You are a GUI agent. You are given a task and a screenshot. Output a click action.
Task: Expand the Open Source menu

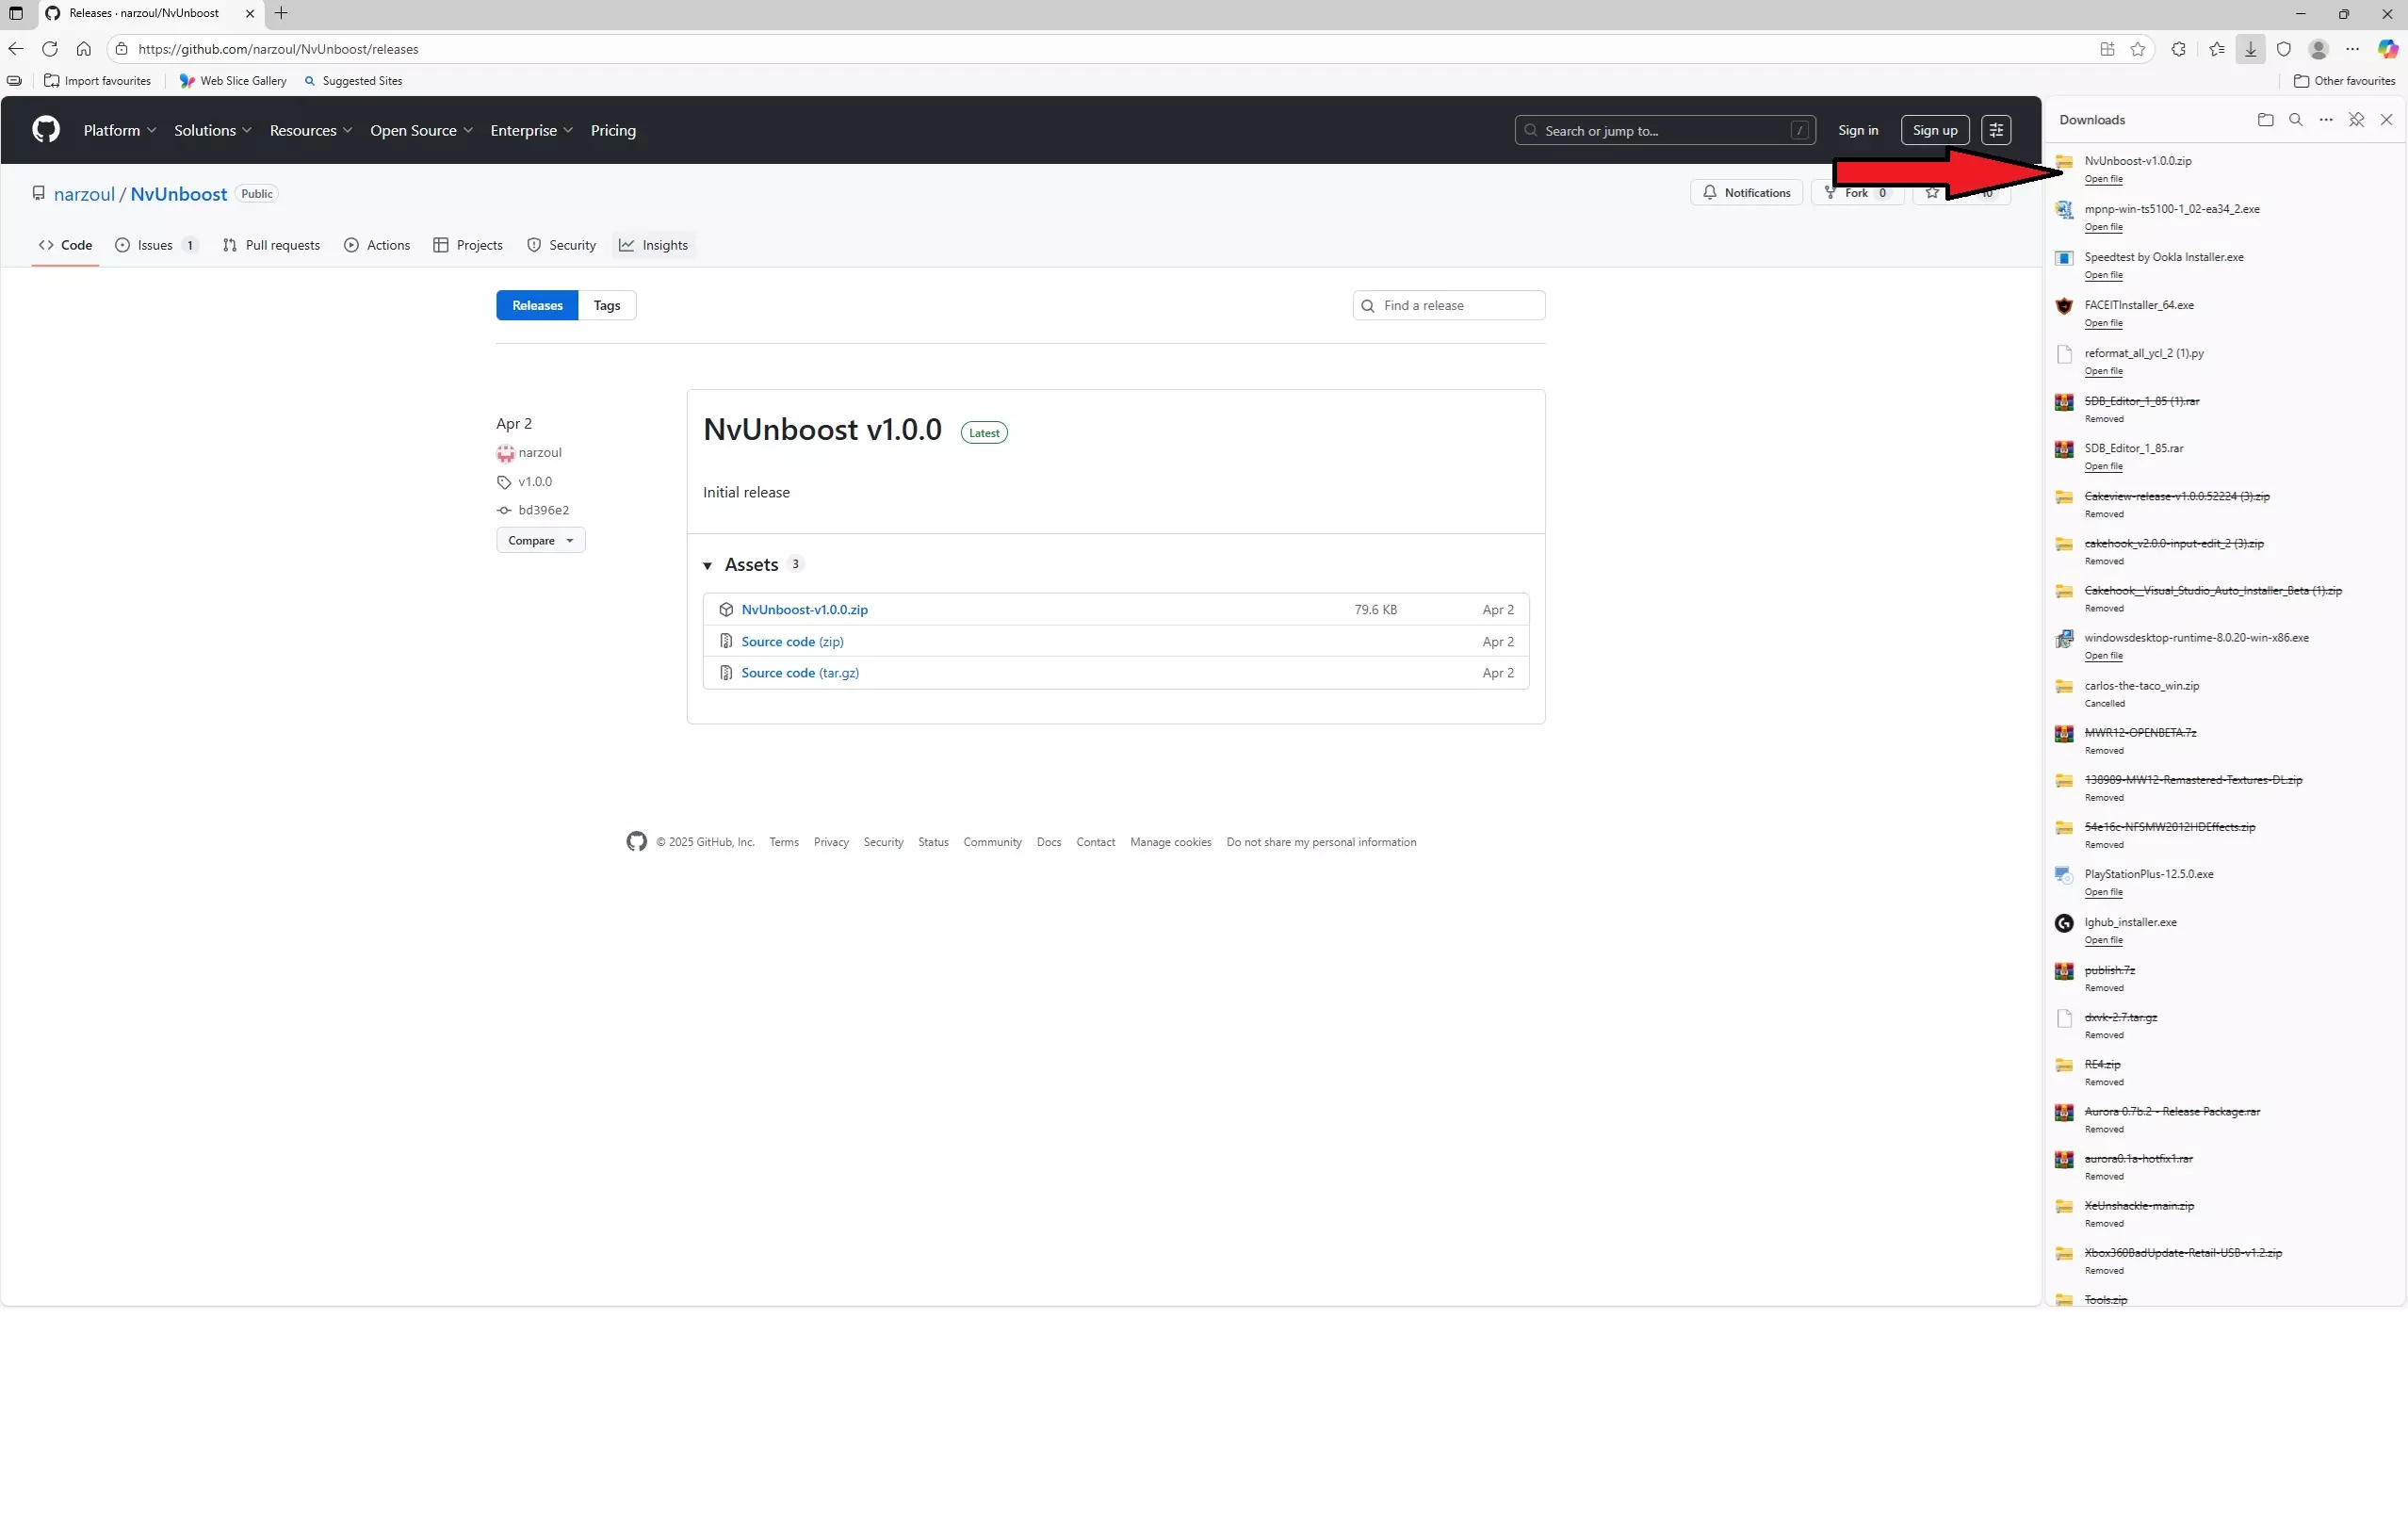(x=421, y=131)
